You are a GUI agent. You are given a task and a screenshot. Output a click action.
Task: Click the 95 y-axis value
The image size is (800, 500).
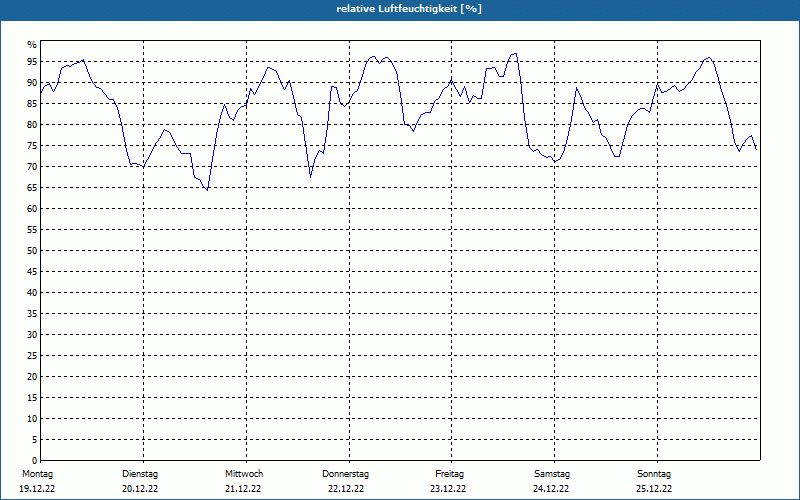click(x=32, y=62)
